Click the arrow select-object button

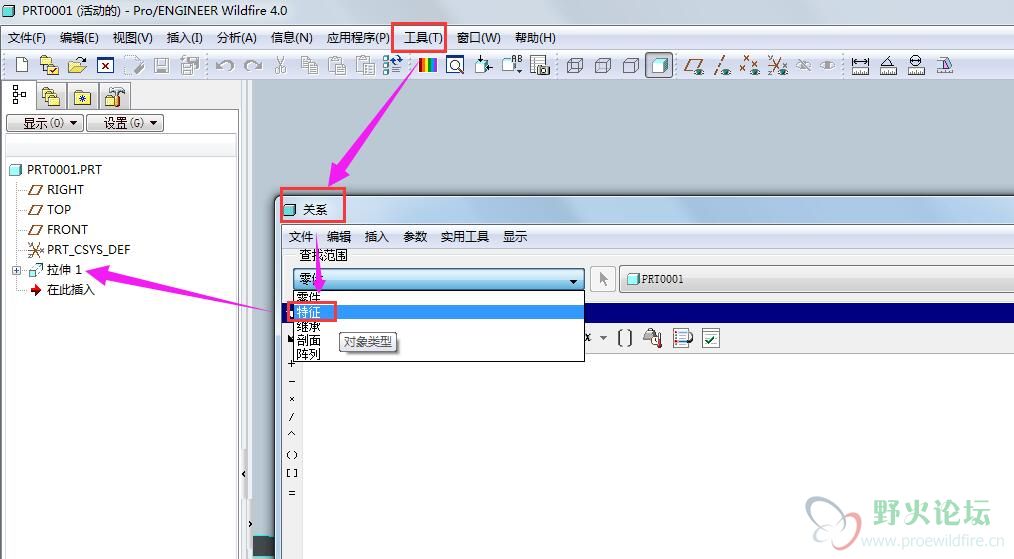pos(603,279)
